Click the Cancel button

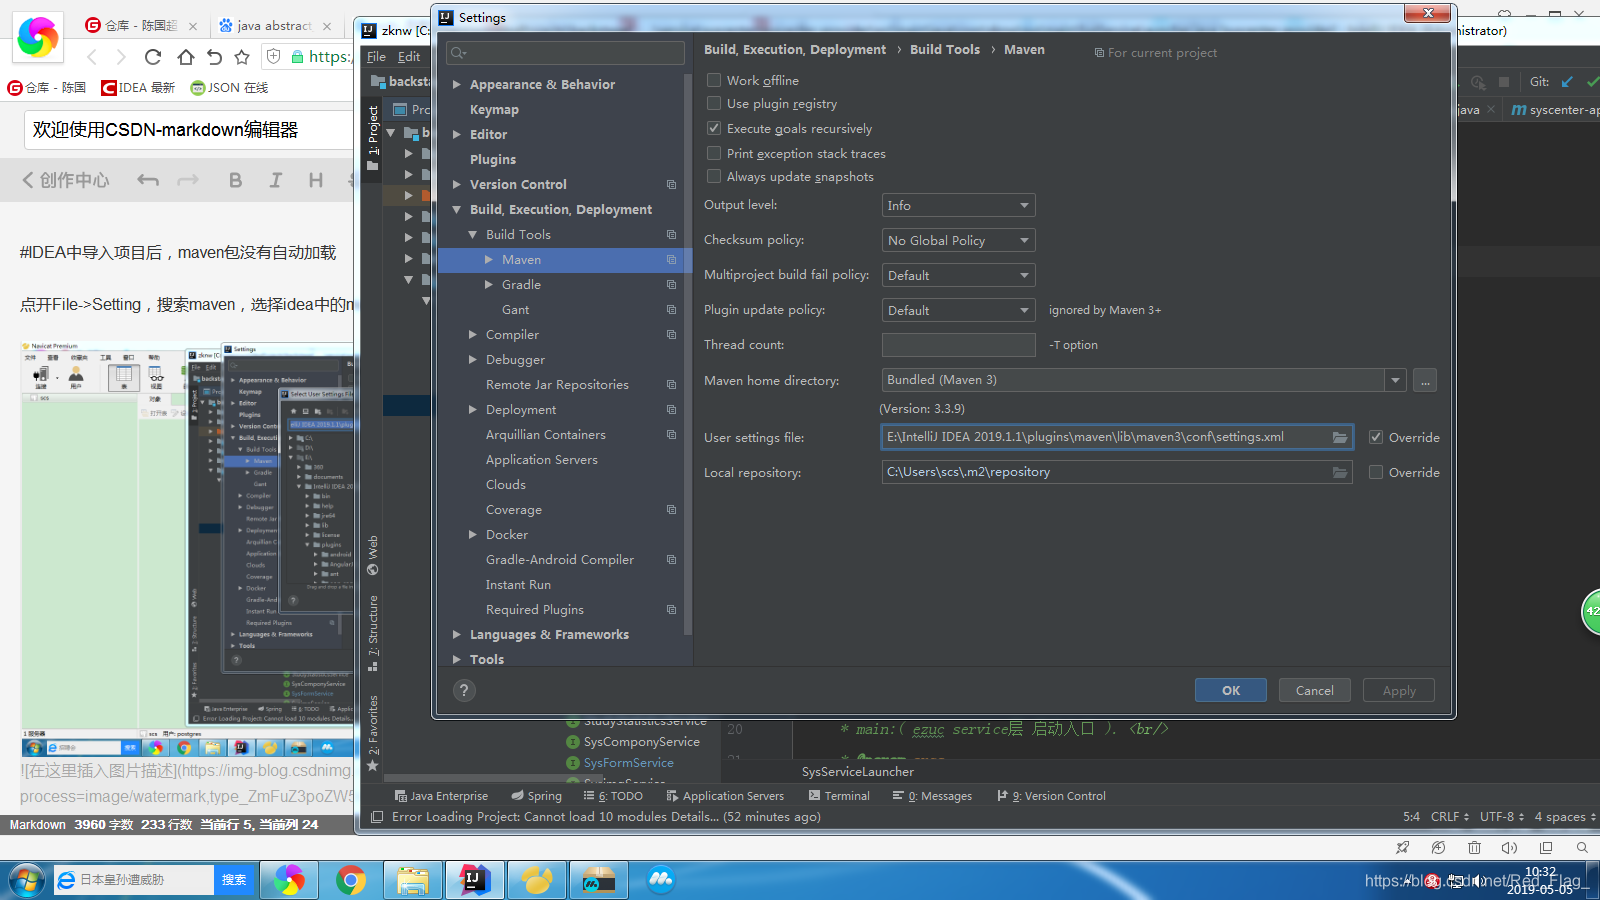[1315, 690]
